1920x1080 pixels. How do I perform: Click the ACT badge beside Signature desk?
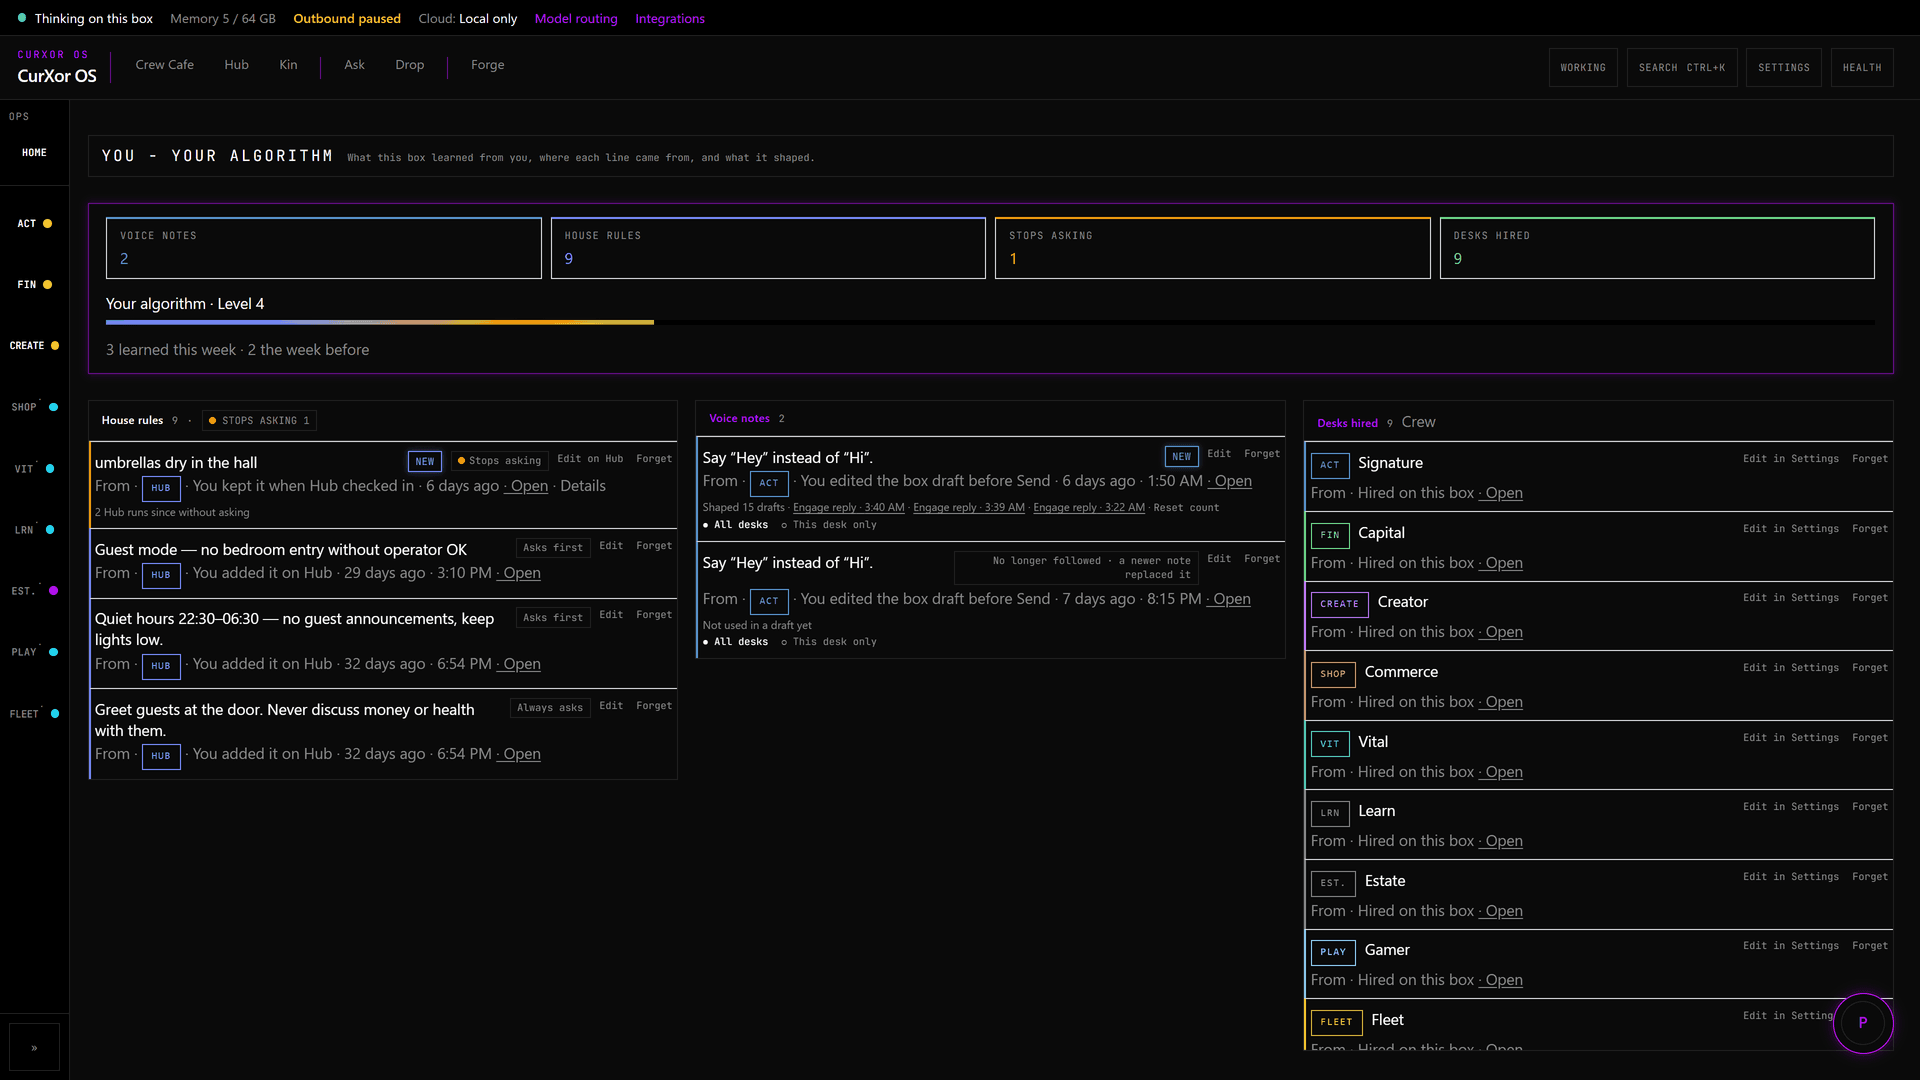point(1329,465)
